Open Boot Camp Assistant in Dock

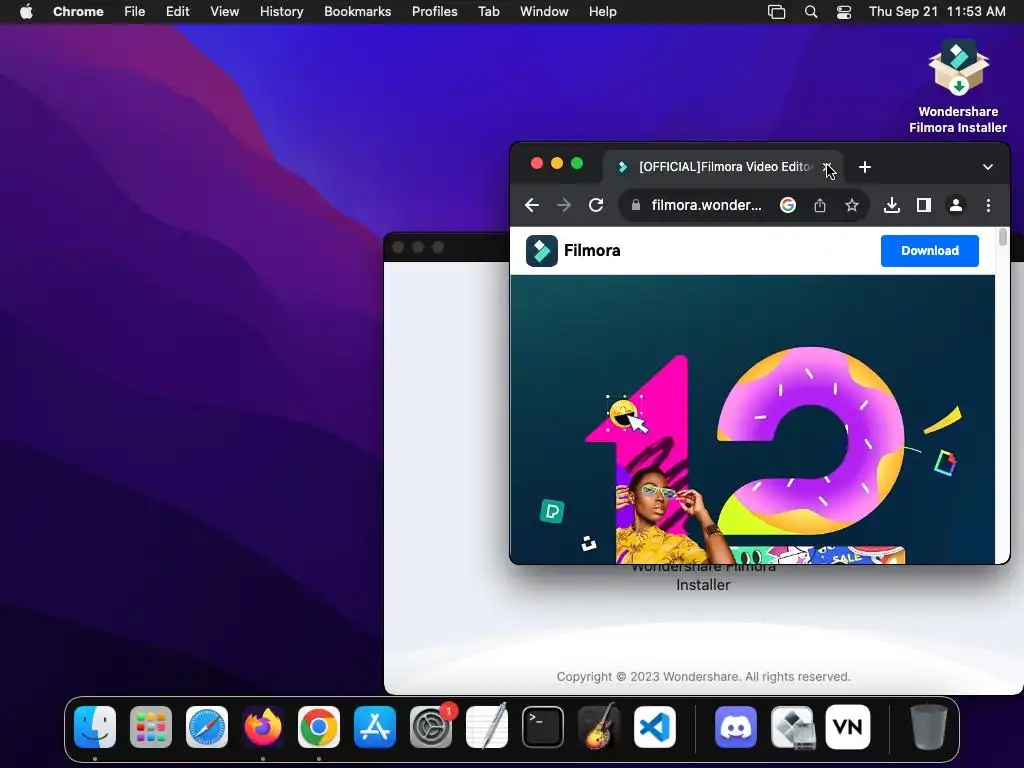click(792, 727)
